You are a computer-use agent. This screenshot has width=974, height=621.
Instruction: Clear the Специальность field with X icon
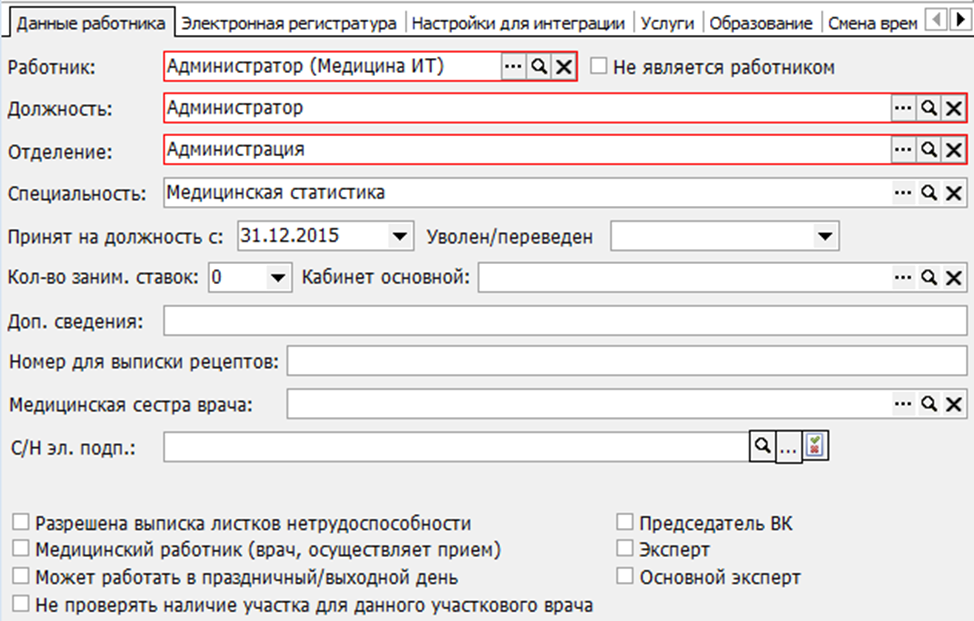954,193
